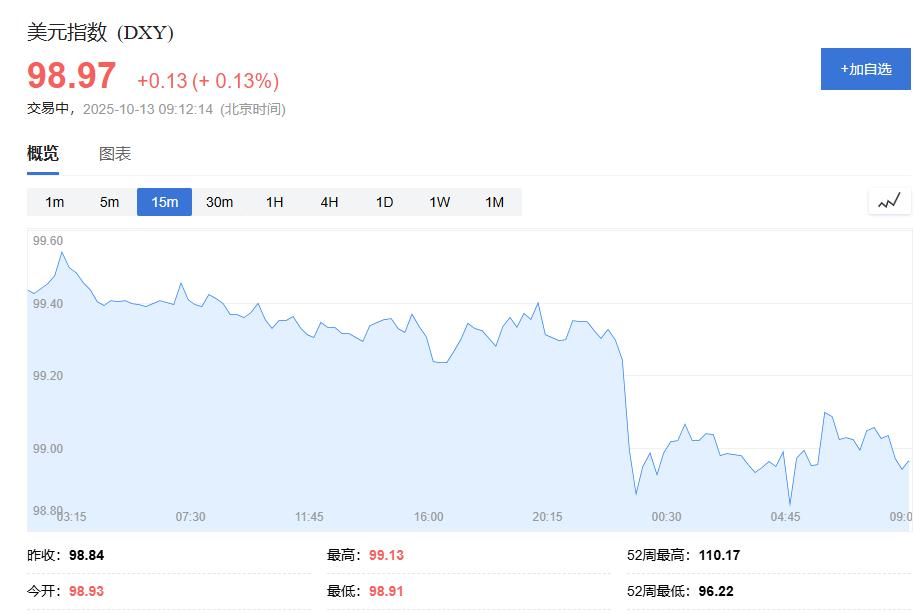Select the 5m candle interval

109,201
